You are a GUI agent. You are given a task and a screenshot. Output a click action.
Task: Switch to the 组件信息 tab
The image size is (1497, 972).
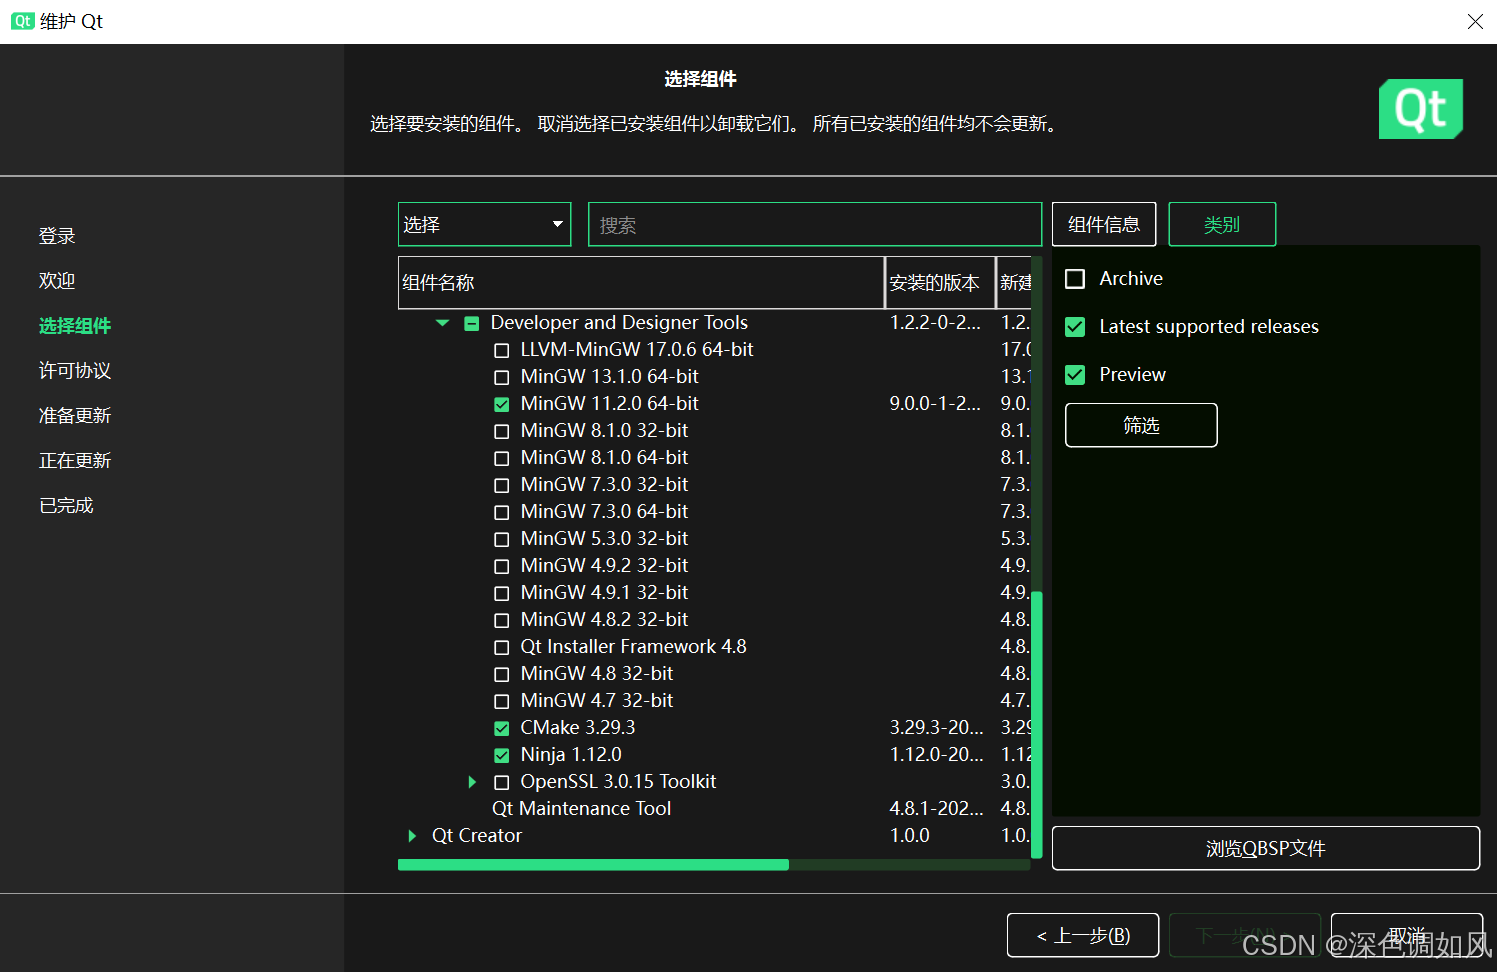click(1104, 224)
